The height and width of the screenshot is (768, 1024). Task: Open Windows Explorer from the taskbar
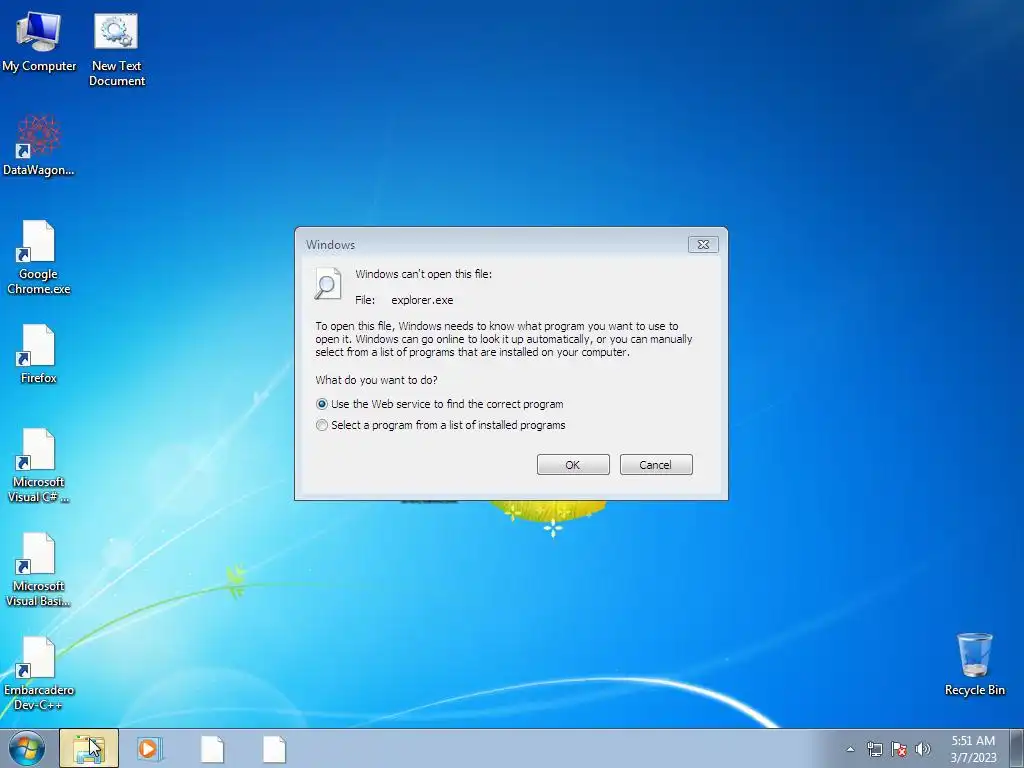(89, 748)
